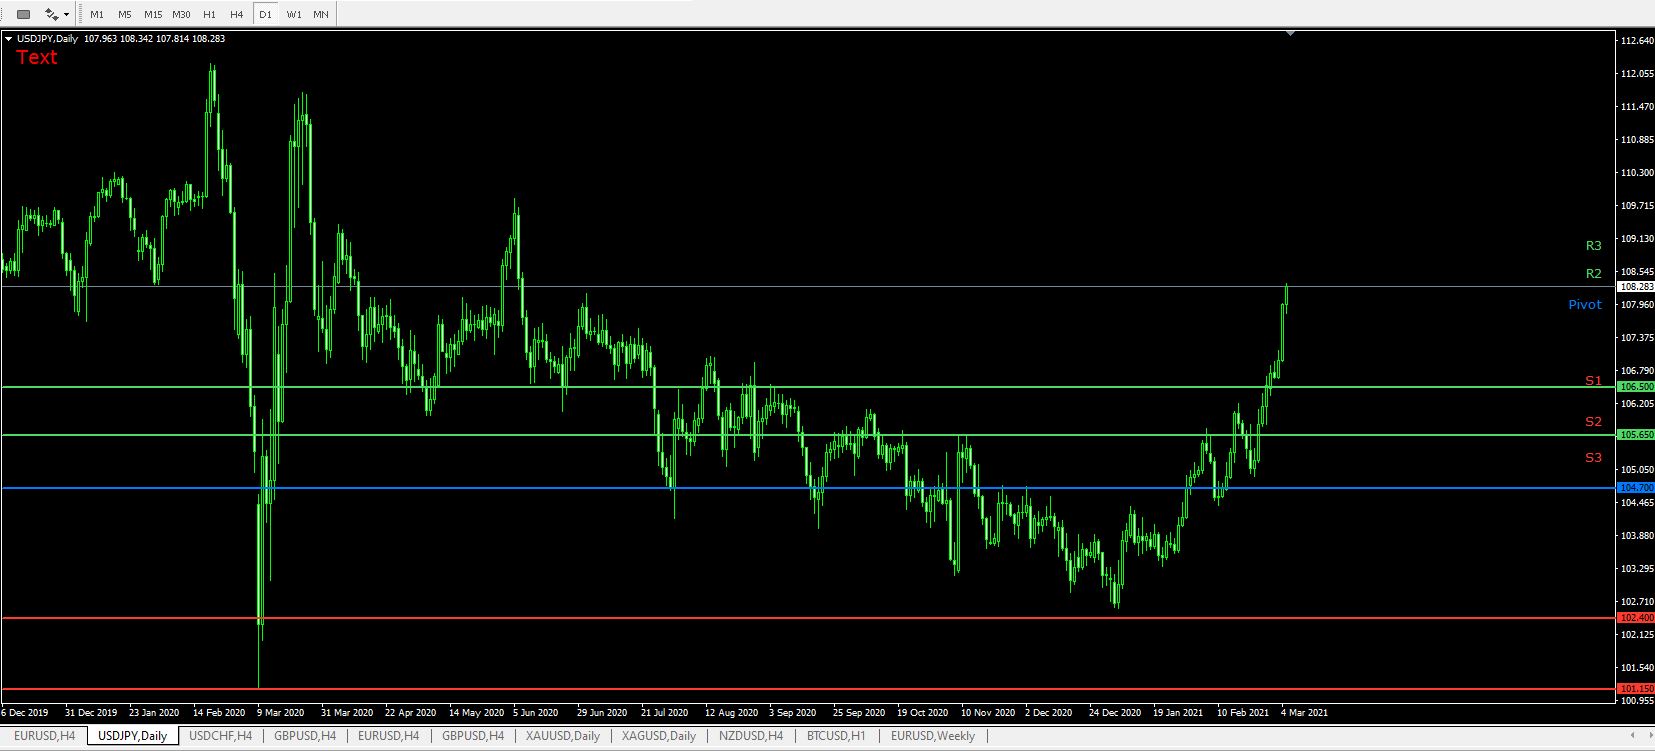This screenshot has height=751, width=1655.
Task: Open the first GBPUSD,H4 chart tab
Action: click(304, 736)
